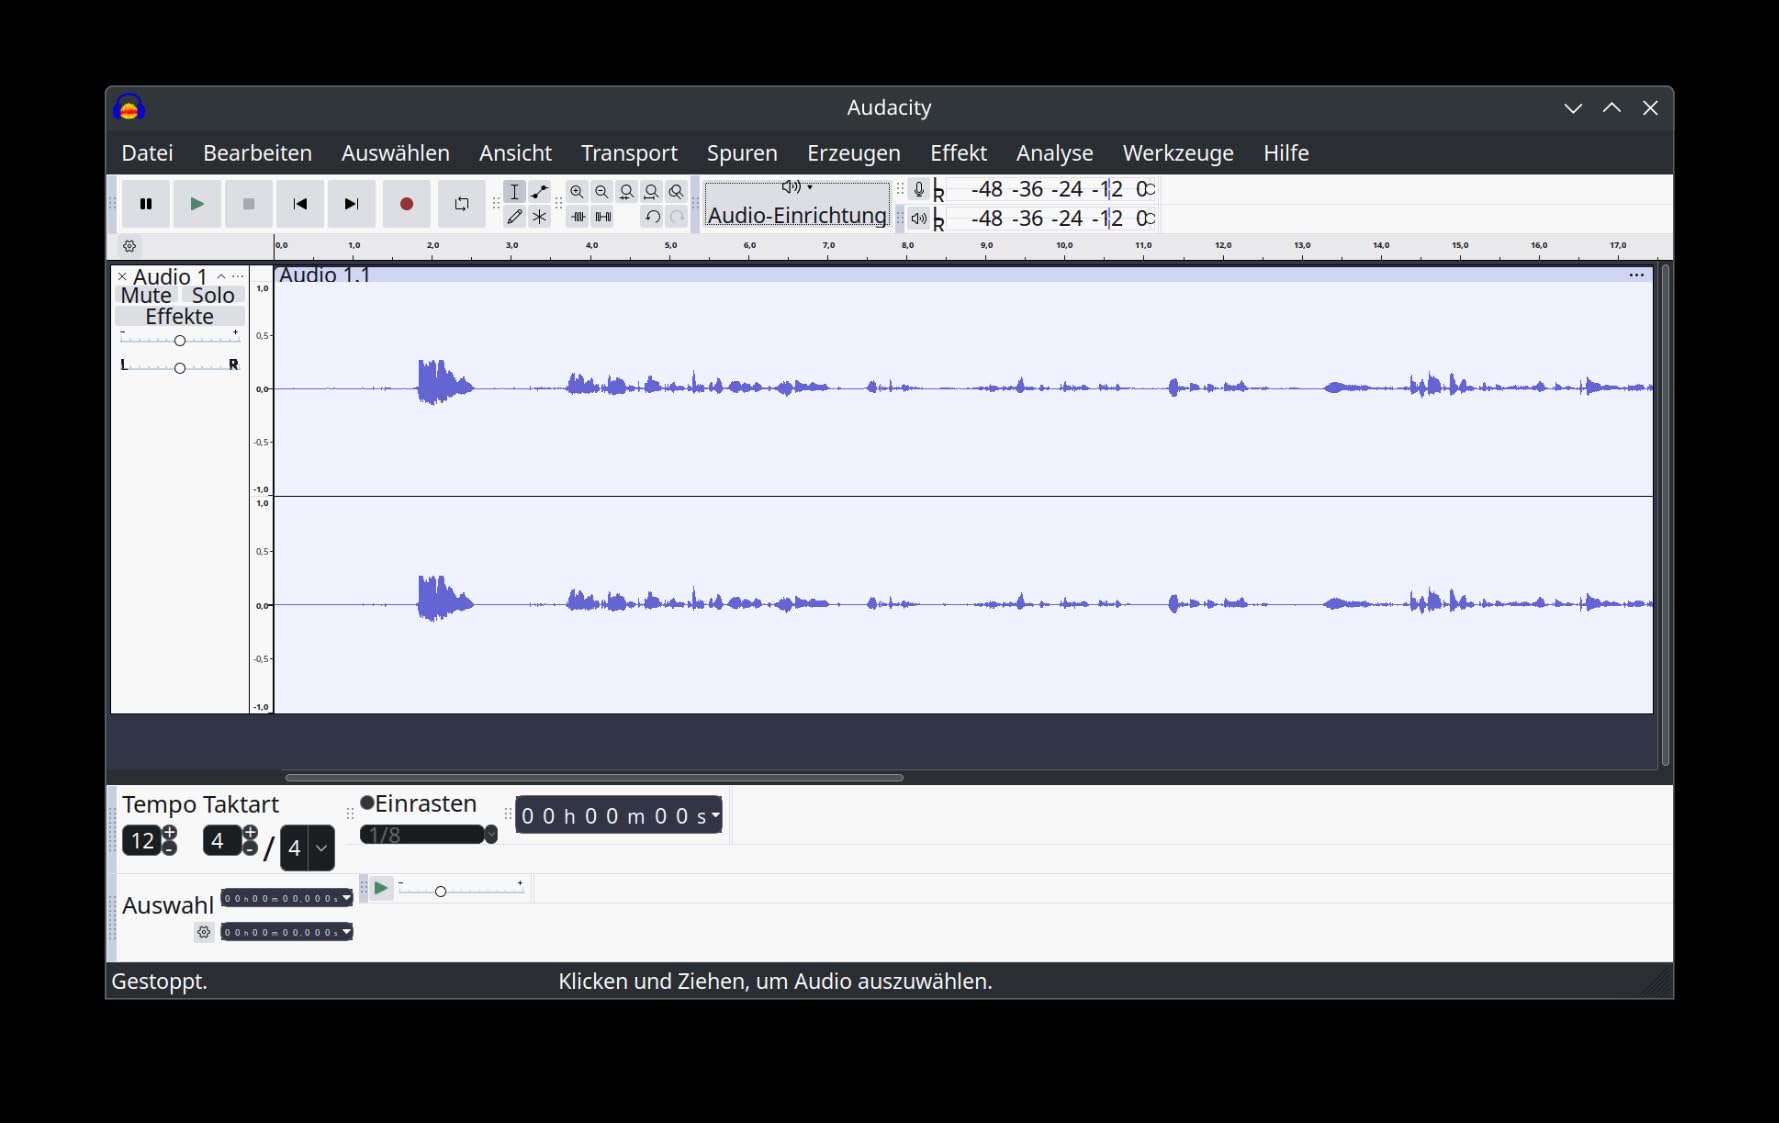Pause playback with the Pause button
Screen dimensions: 1779x1123
pos(146,204)
